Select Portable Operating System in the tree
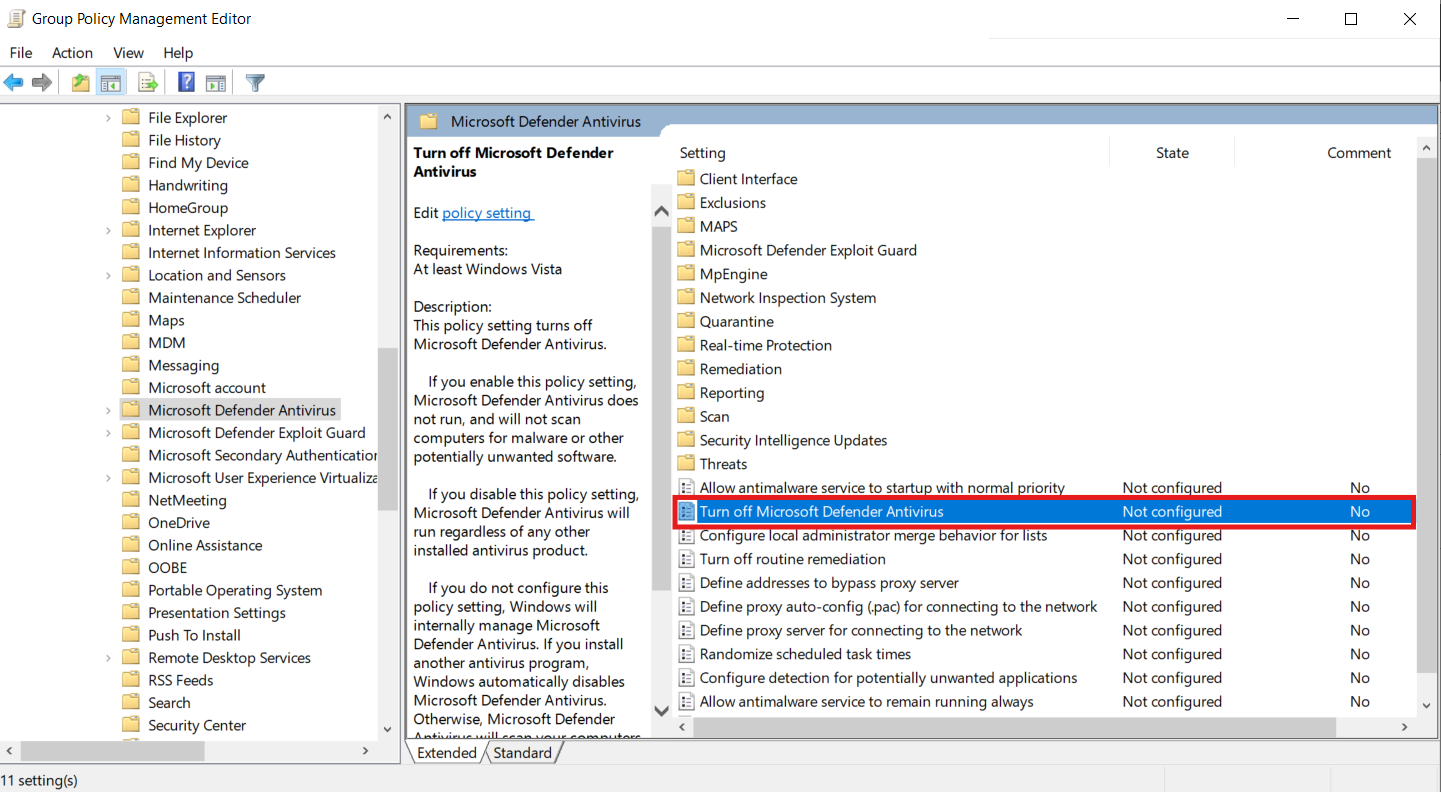 pos(235,591)
